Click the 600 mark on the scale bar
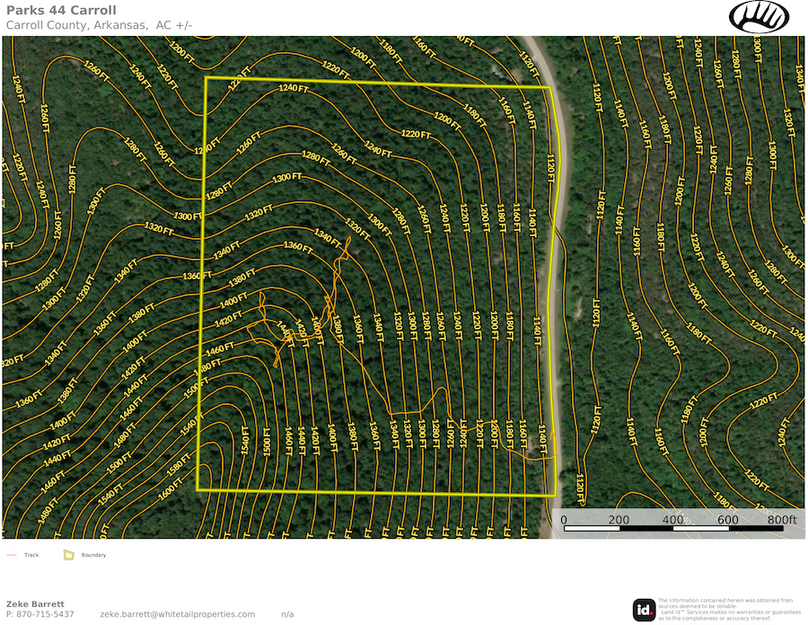The height and width of the screenshot is (625, 808). 726,521
